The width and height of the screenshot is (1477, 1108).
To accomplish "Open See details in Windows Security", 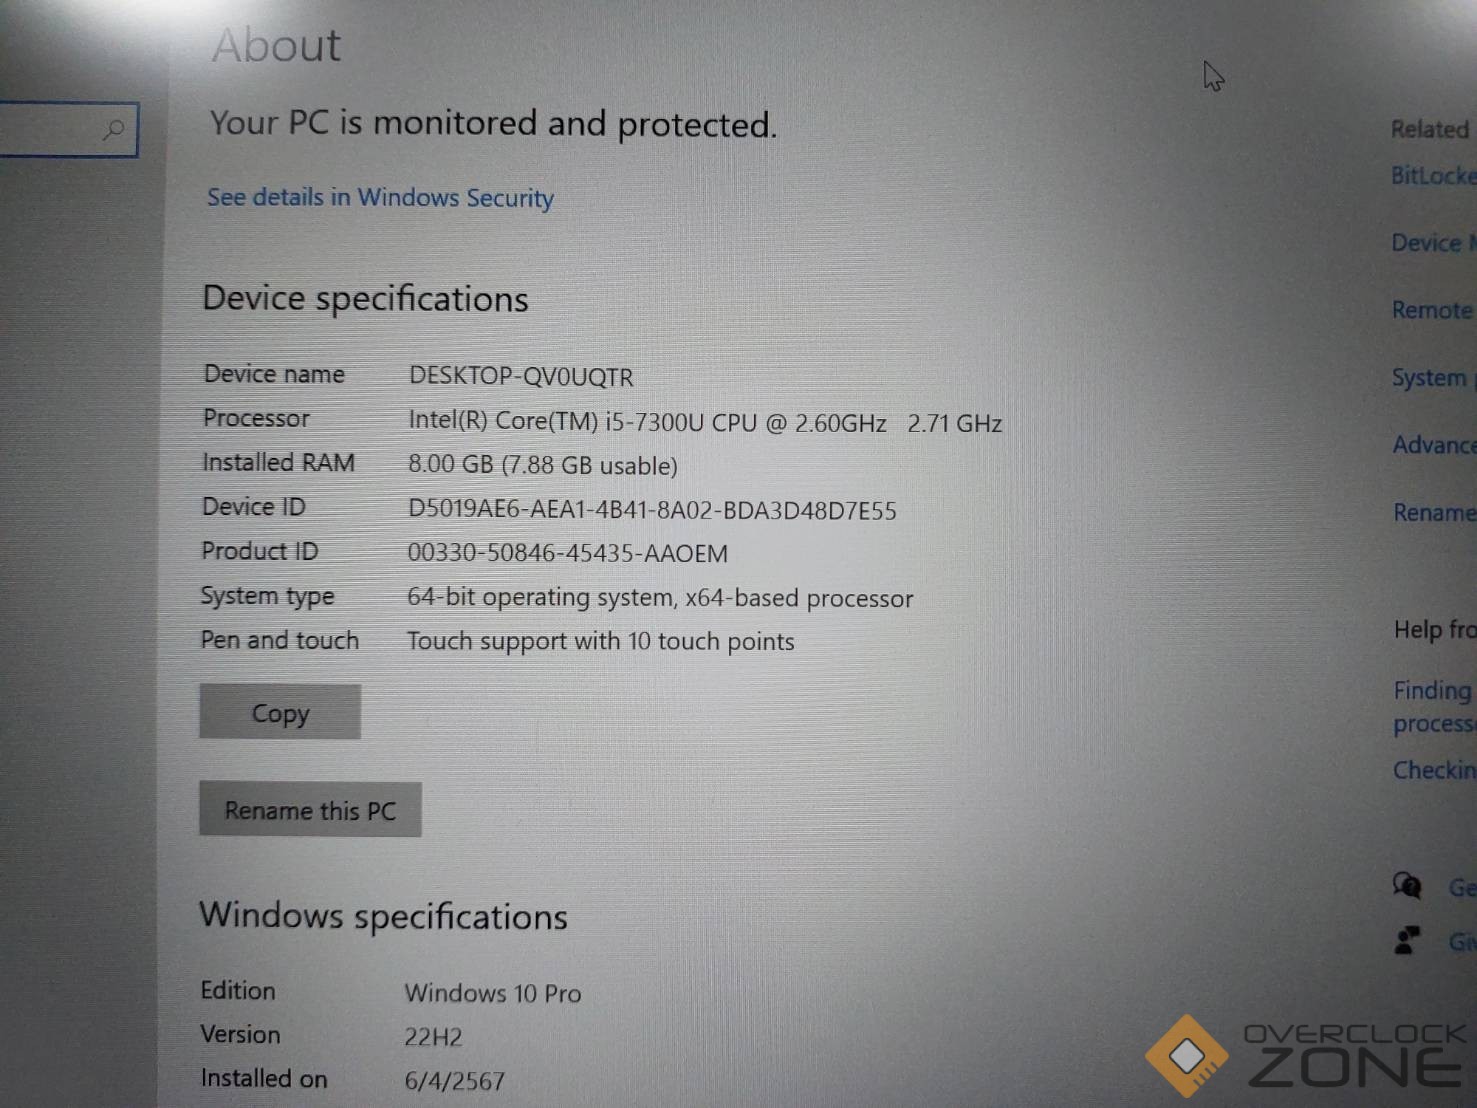I will [x=380, y=197].
